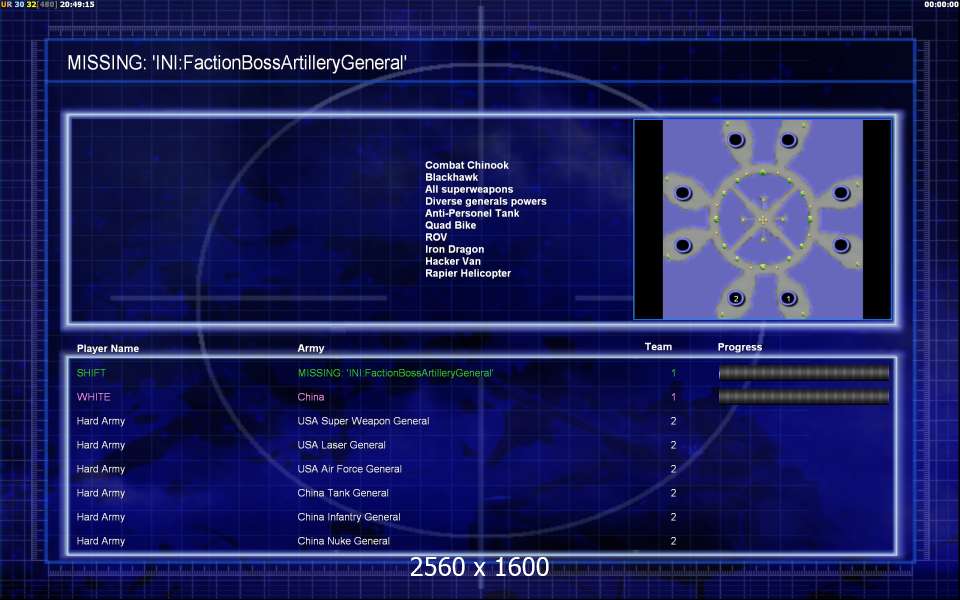Viewport: 960px width, 600px height.
Task: Click 'China Nuke General' army entry
Action: tap(343, 541)
